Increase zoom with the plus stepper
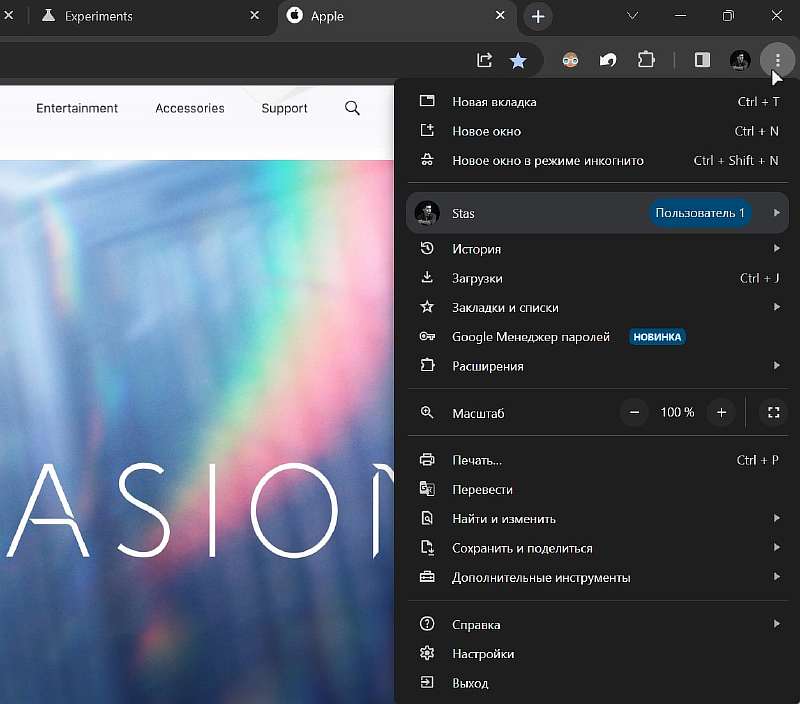The width and height of the screenshot is (800, 704). click(721, 411)
